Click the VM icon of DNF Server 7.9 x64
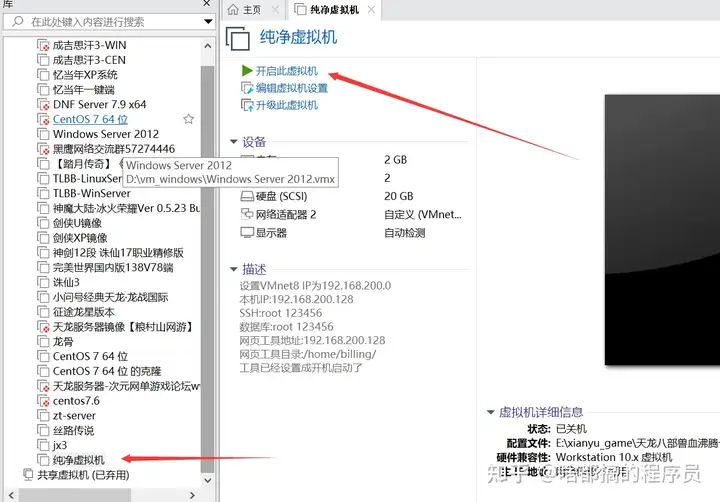This screenshot has height=502, width=720. coord(43,104)
